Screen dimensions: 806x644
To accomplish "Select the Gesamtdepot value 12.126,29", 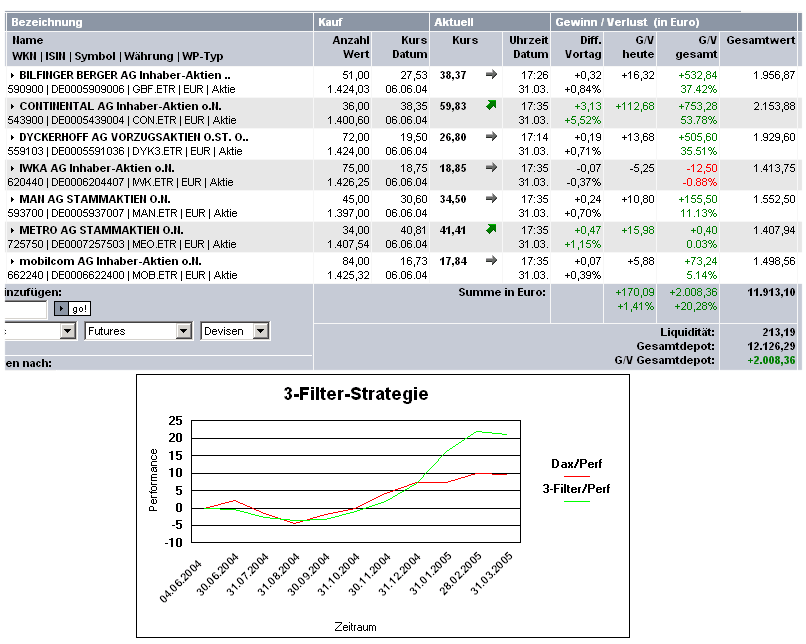I will point(771,346).
